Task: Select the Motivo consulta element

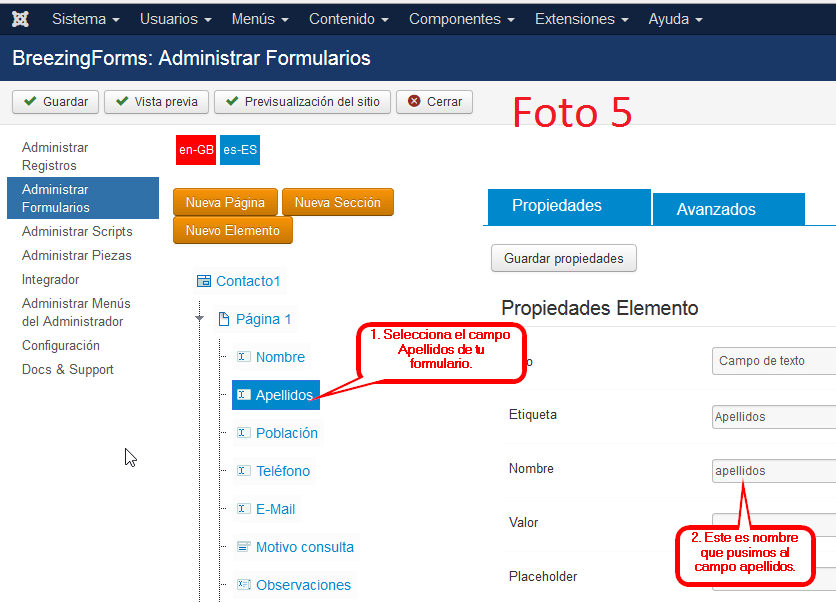Action: pyautogui.click(x=304, y=547)
